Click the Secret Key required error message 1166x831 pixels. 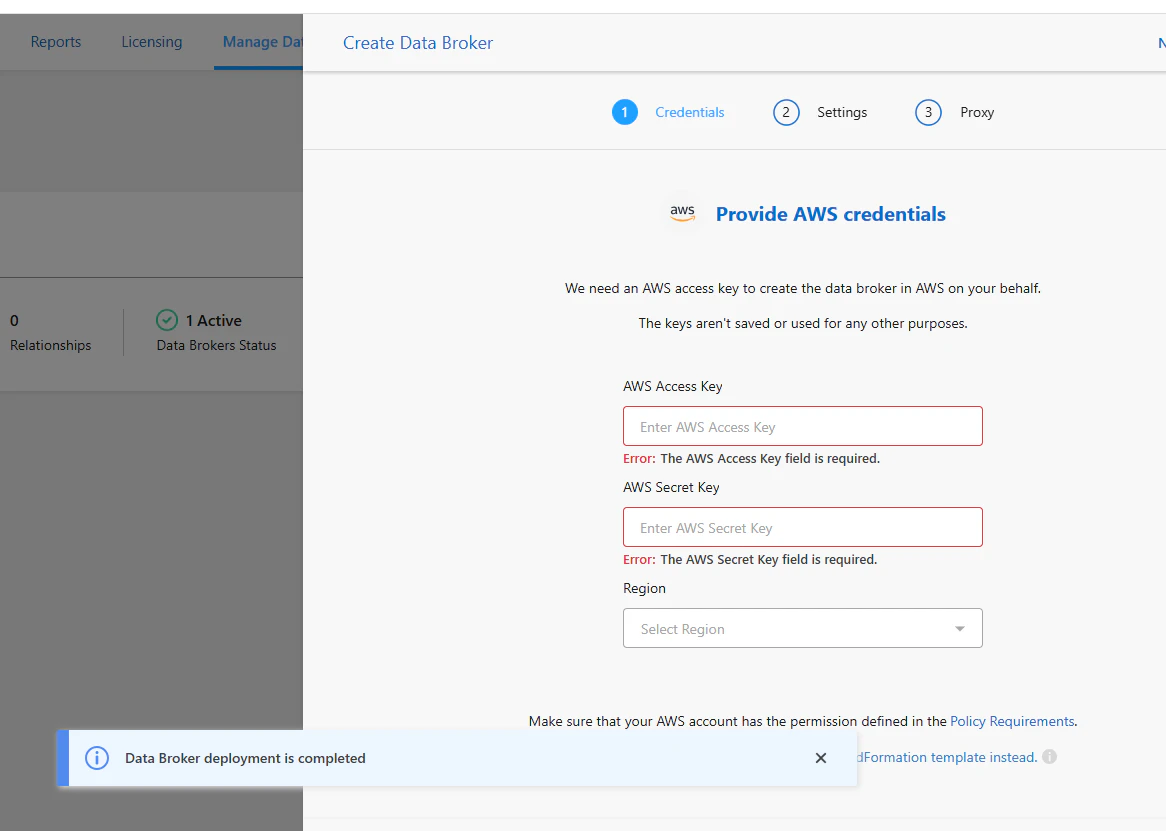click(750, 560)
